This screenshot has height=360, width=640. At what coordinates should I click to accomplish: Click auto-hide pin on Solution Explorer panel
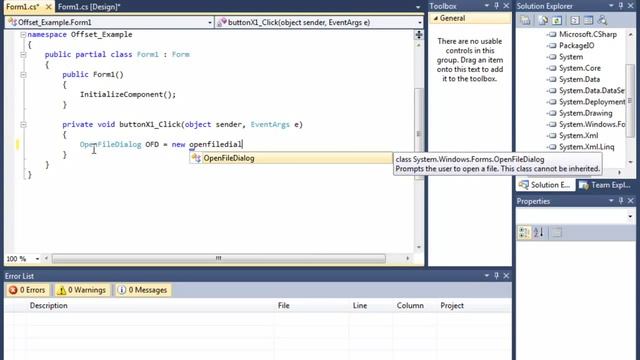pyautogui.click(x=621, y=6)
